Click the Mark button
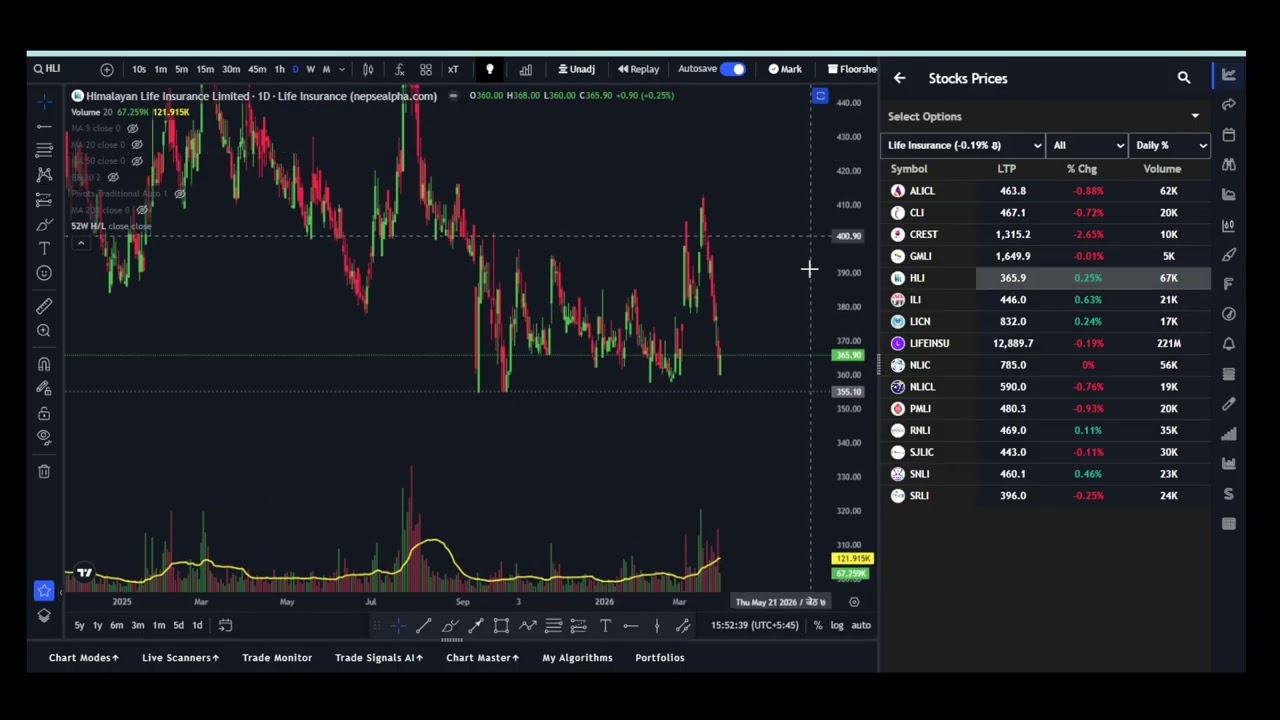 pos(785,69)
